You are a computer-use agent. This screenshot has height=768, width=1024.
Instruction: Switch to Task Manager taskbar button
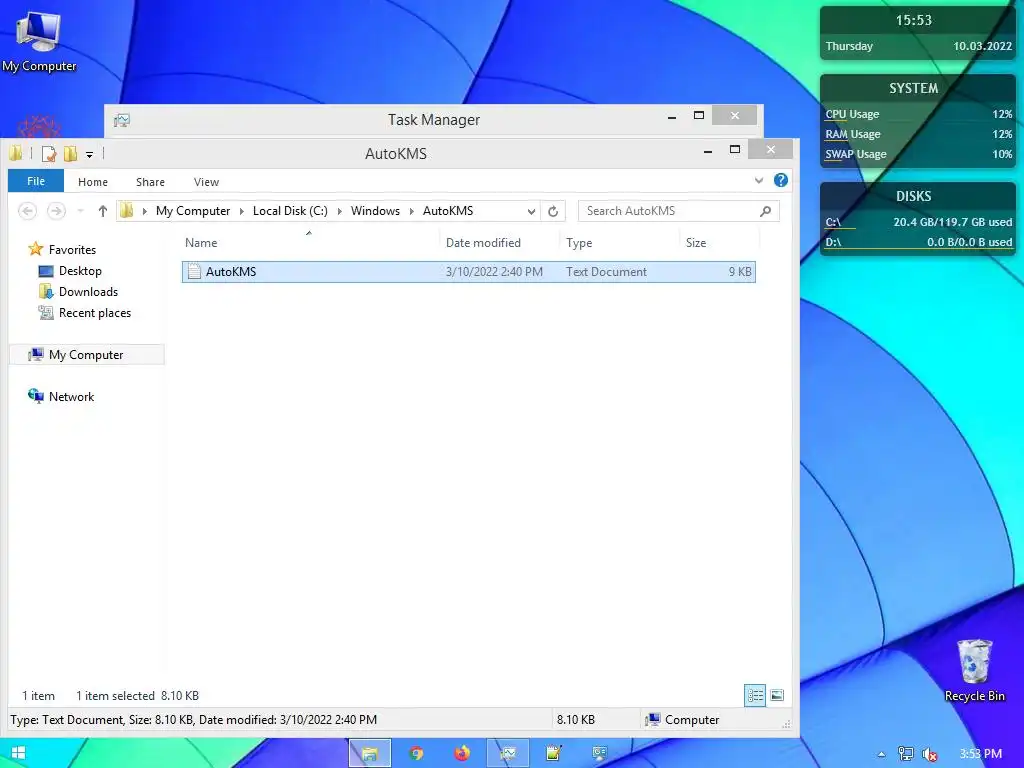coord(507,754)
